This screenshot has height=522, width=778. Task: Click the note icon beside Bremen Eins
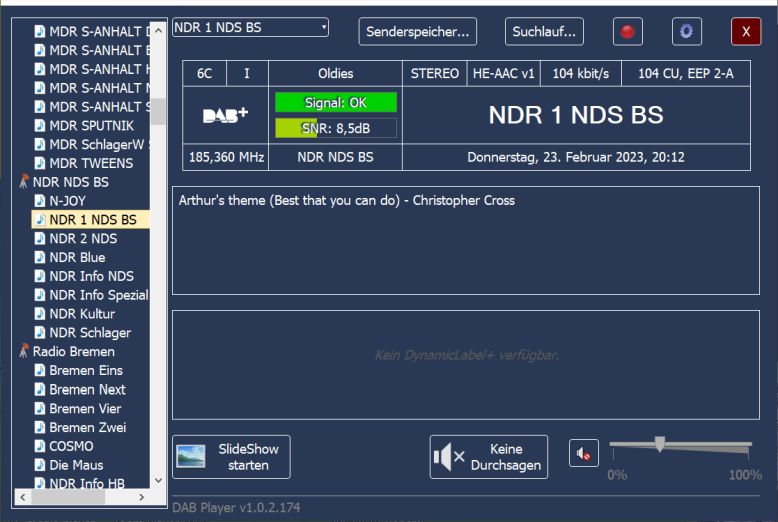(x=40, y=370)
